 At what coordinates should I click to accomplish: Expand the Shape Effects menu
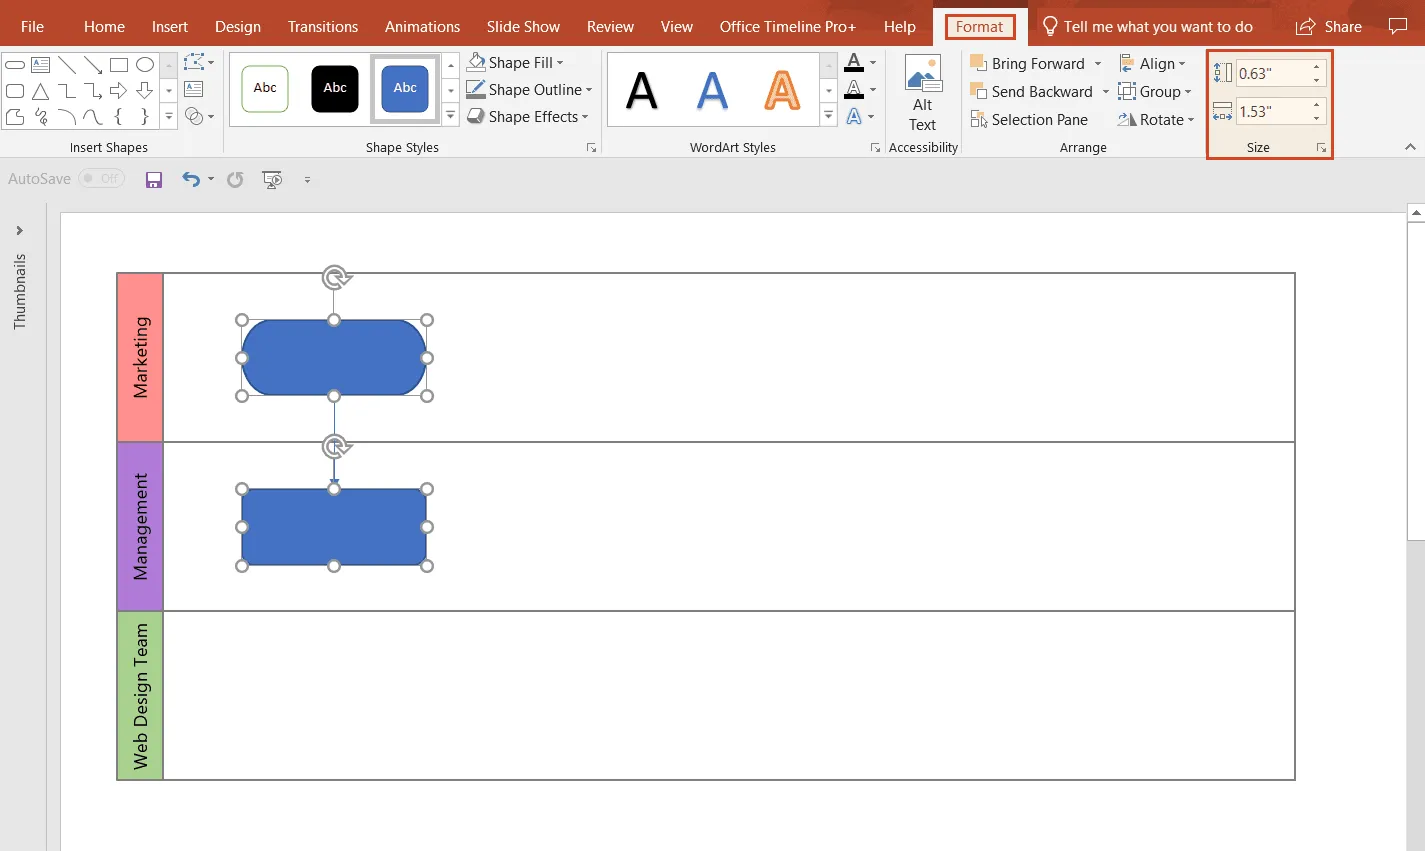coord(529,116)
